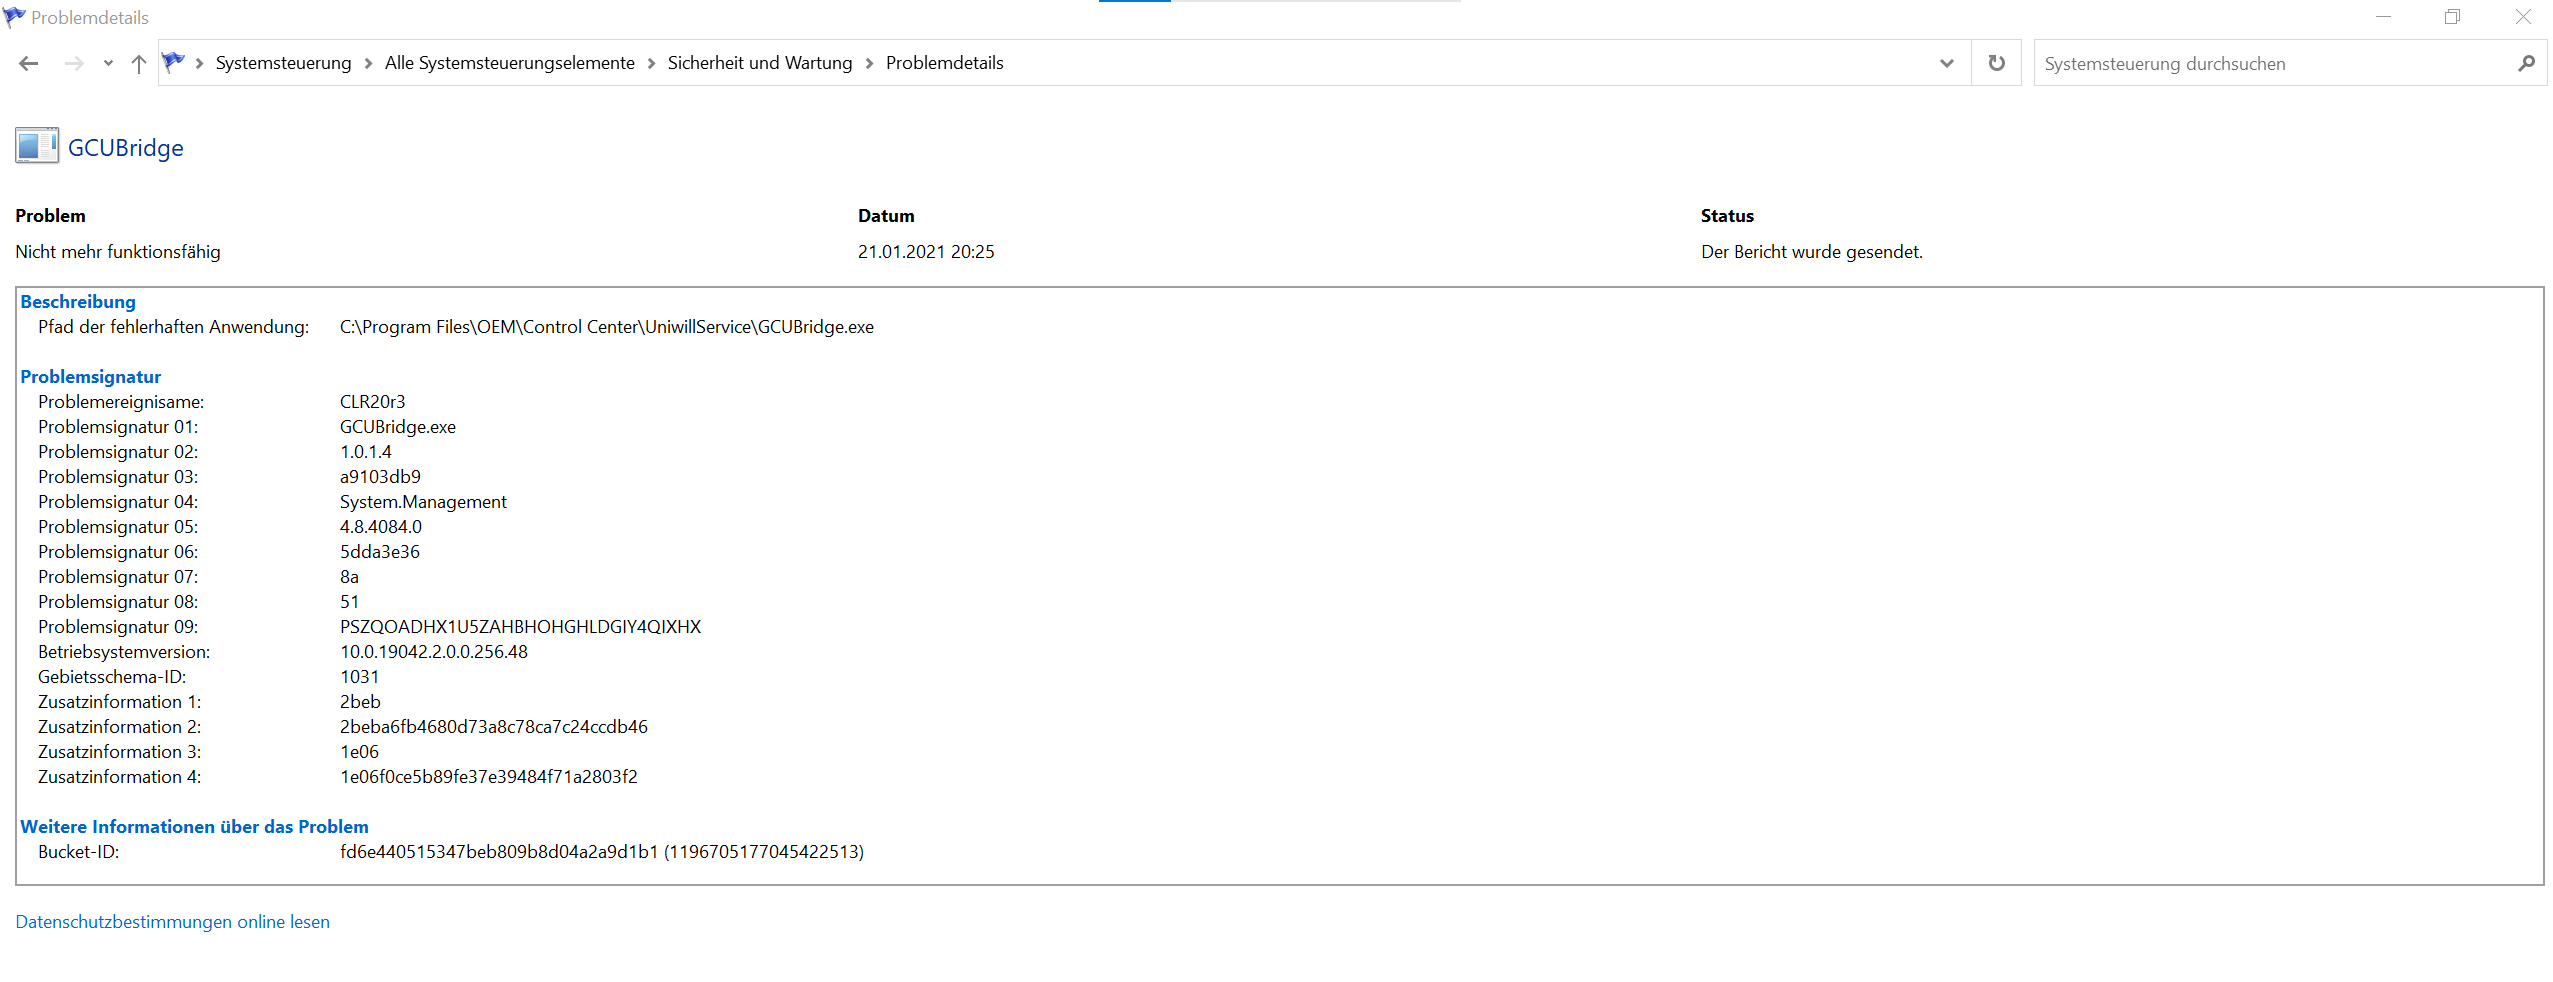Expand the breadcrumb arrow after Systemsteuerung
2553x982 pixels.
click(367, 62)
